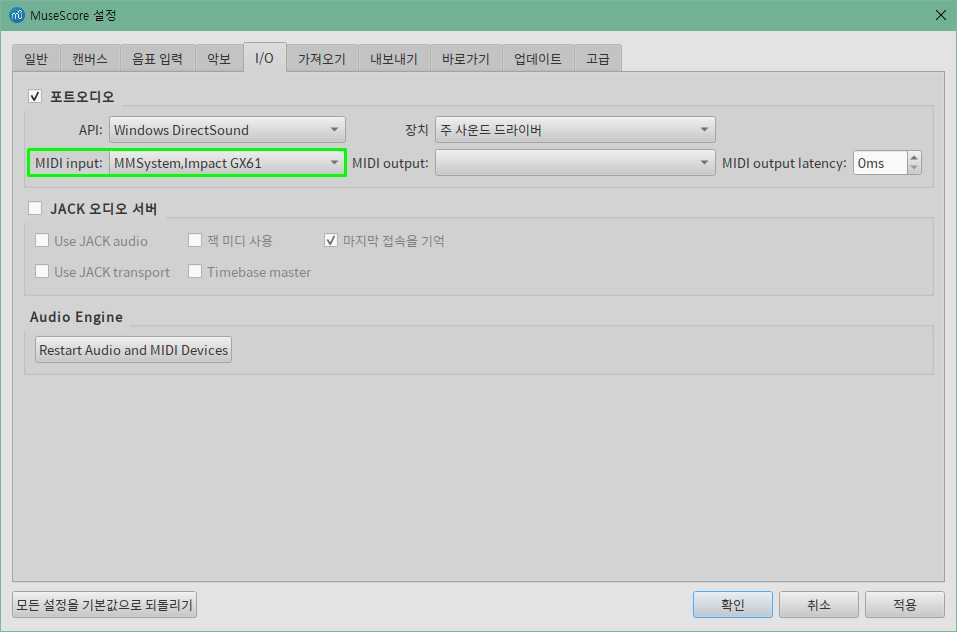
Task: Uncheck the 포트오디오 checkbox
Action: (x=35, y=96)
